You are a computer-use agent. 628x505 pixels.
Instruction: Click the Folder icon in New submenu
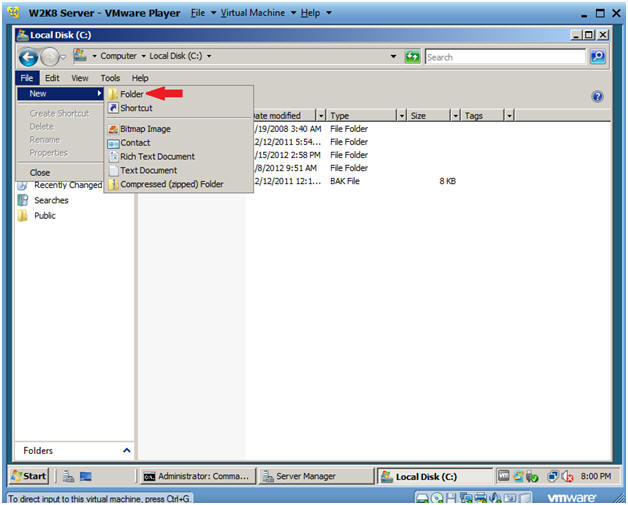113,94
